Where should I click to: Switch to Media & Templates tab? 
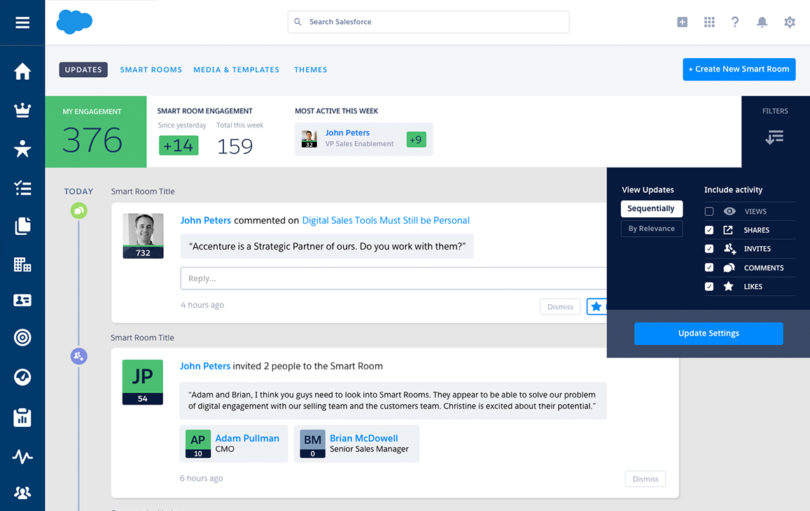pyautogui.click(x=236, y=70)
